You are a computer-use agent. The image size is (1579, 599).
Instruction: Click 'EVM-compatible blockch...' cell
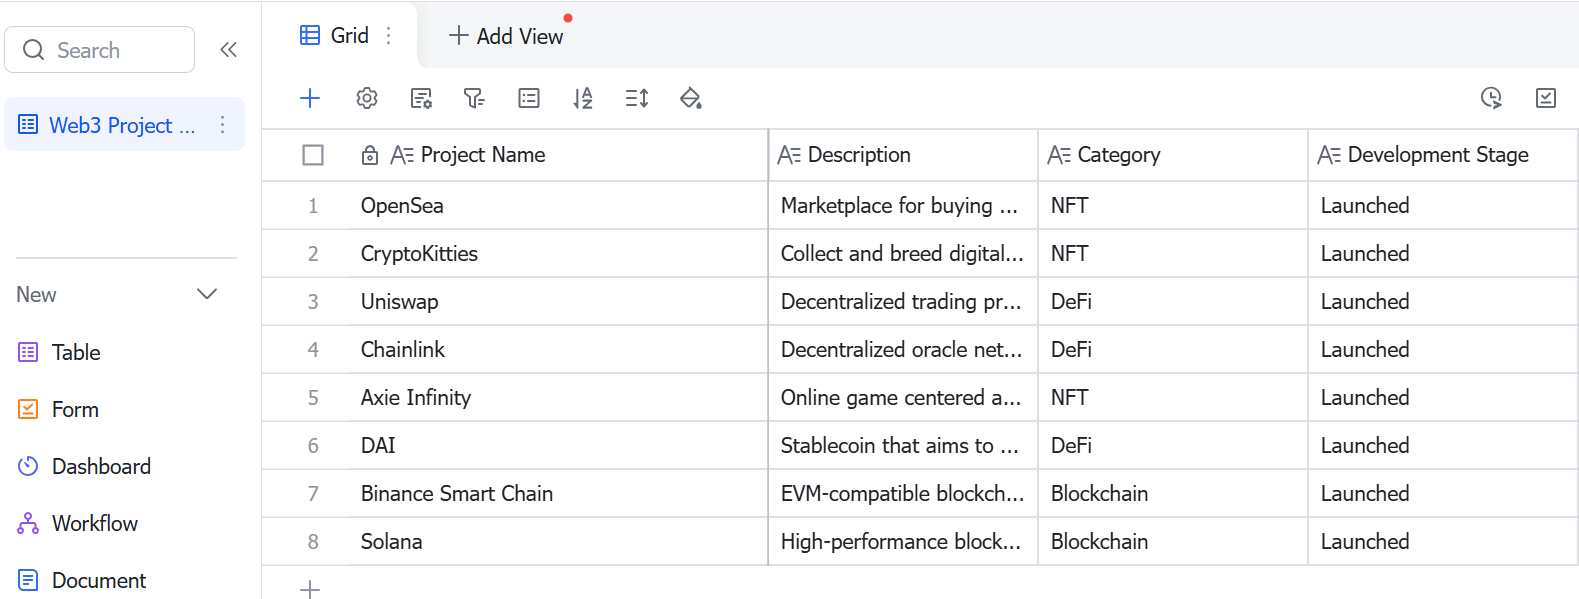903,494
